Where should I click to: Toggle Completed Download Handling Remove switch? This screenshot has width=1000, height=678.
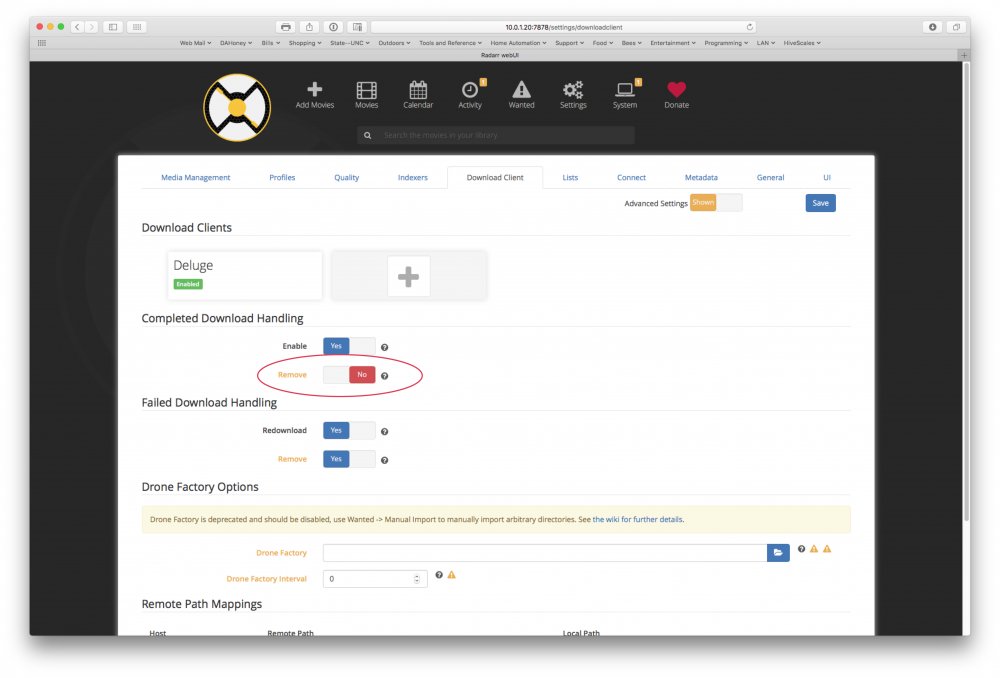click(x=349, y=375)
